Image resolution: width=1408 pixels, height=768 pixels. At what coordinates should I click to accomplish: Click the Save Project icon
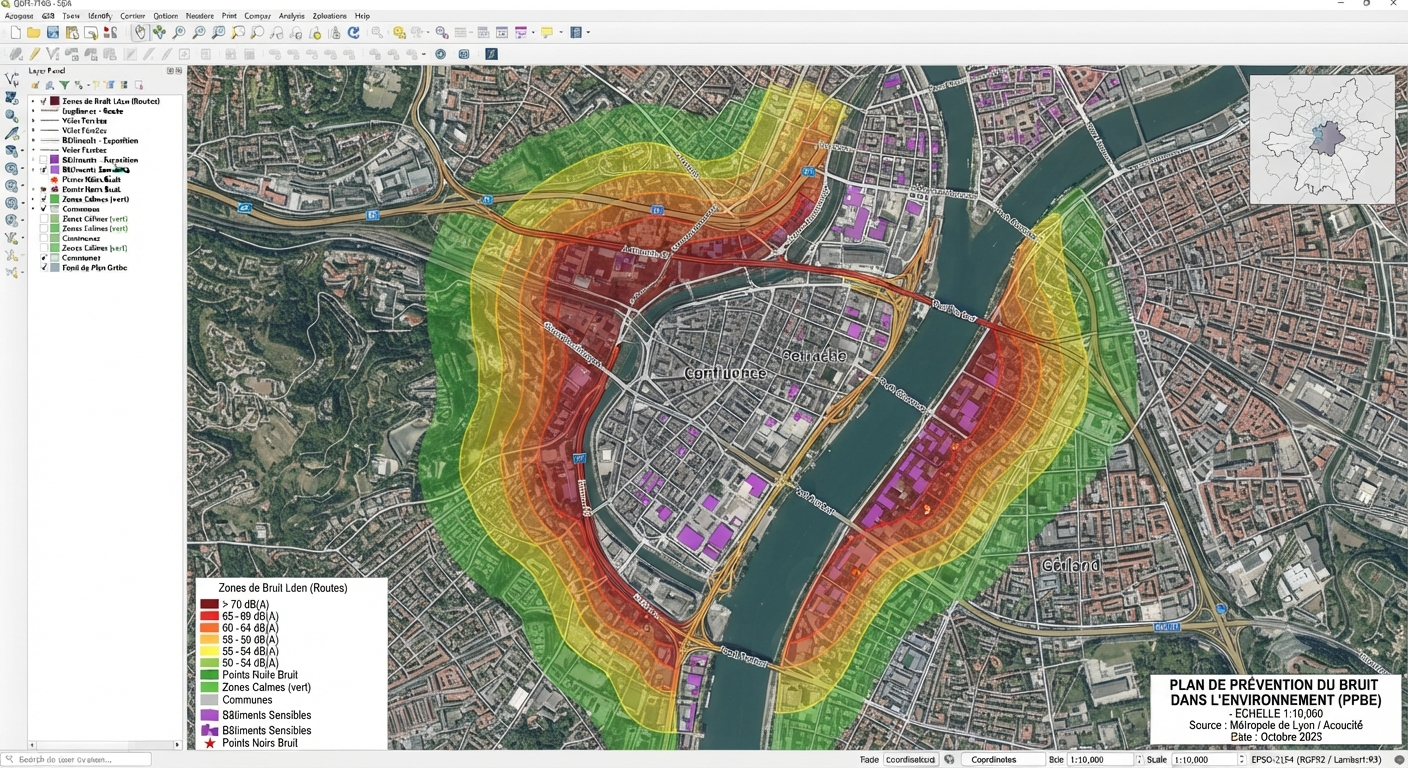click(x=53, y=33)
